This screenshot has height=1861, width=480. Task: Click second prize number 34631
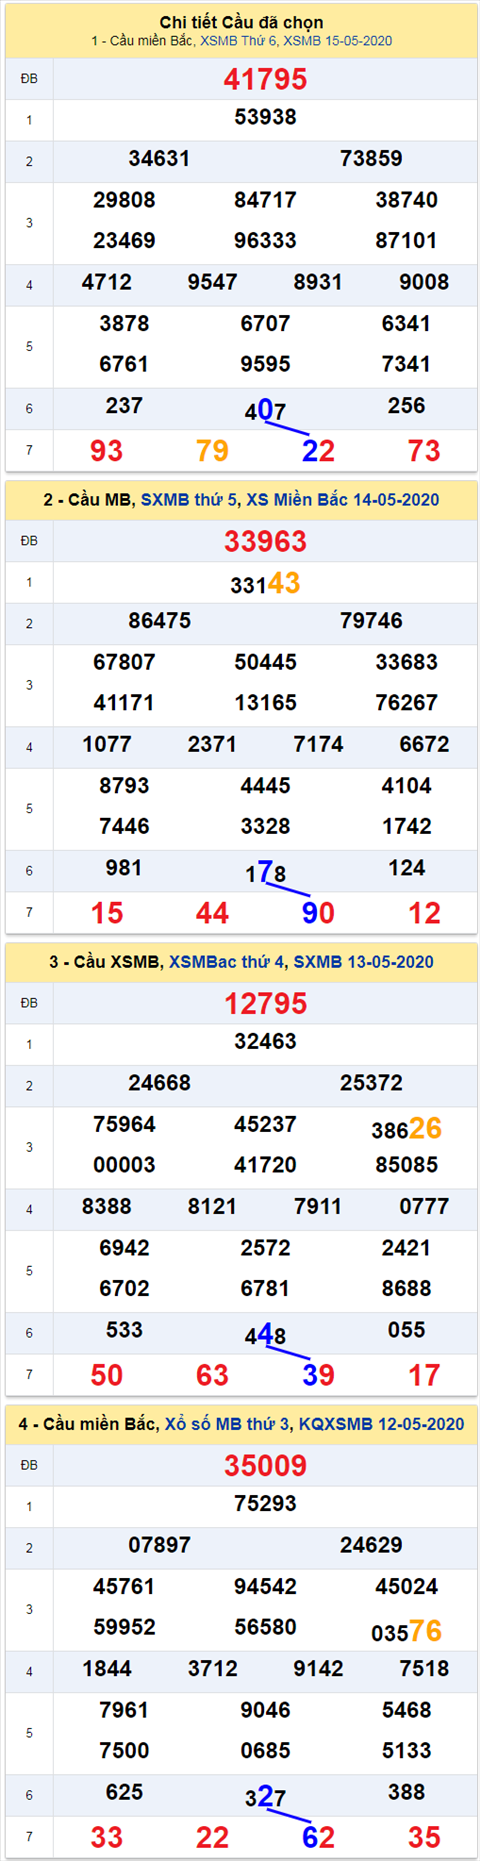[x=159, y=159]
